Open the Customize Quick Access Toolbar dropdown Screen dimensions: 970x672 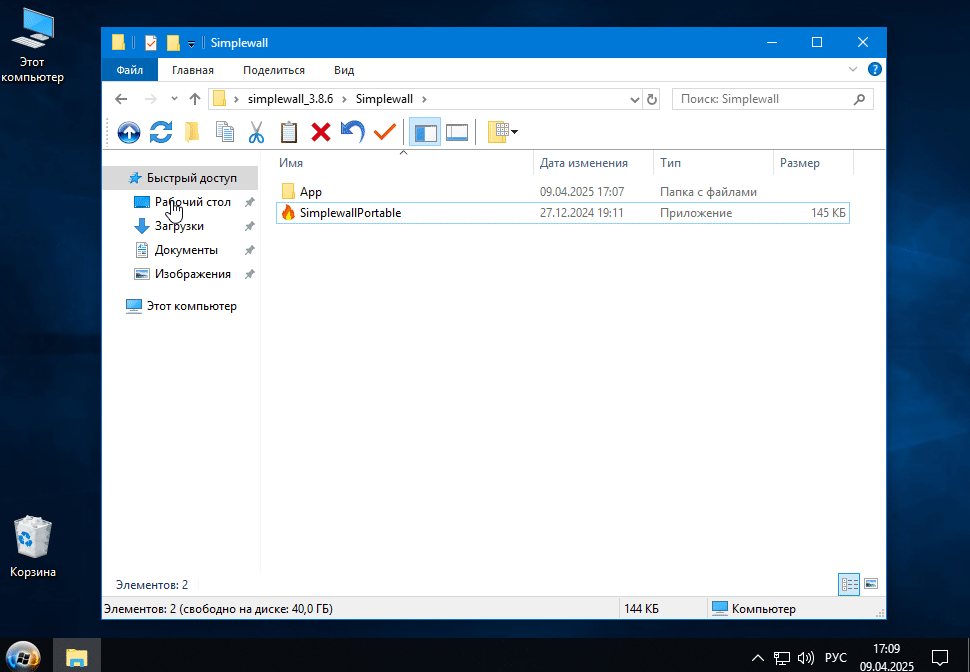pyautogui.click(x=192, y=43)
